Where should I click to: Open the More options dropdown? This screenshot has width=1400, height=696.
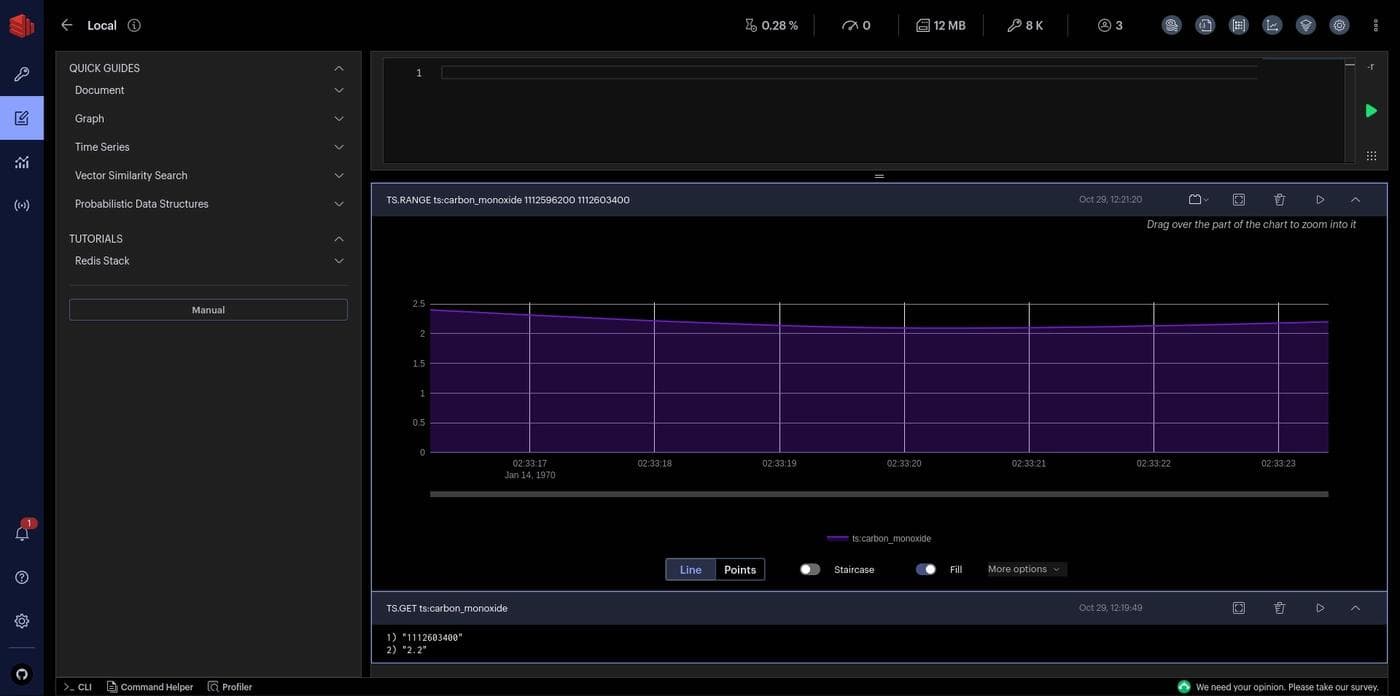(x=1025, y=570)
